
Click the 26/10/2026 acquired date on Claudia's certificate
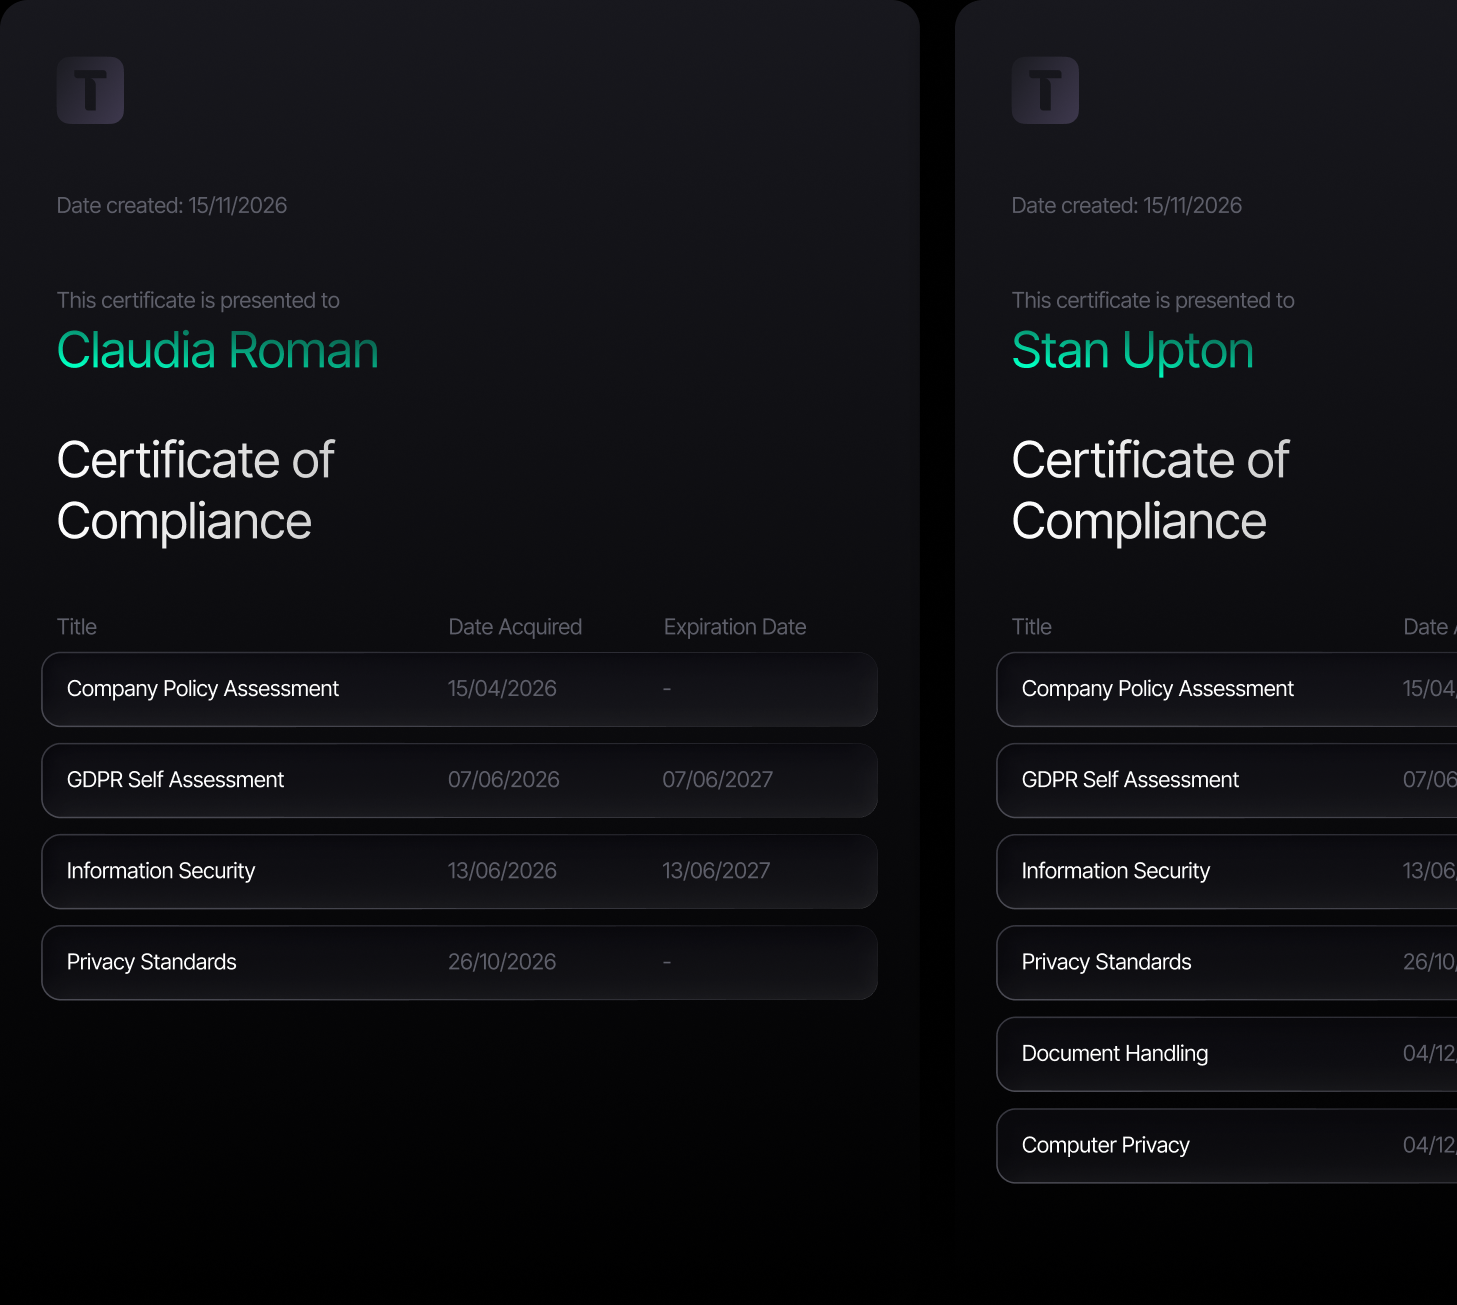point(502,962)
